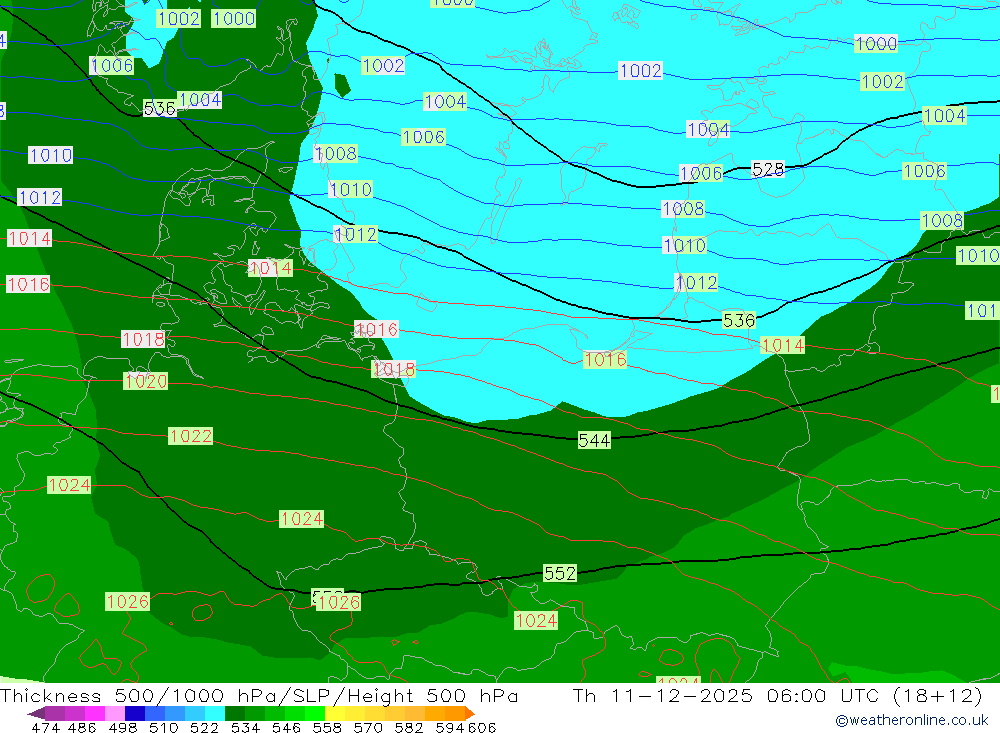Select the map title 'Thickness 500/1000 hPa/SLP/Height 500 hPa'

[259, 695]
